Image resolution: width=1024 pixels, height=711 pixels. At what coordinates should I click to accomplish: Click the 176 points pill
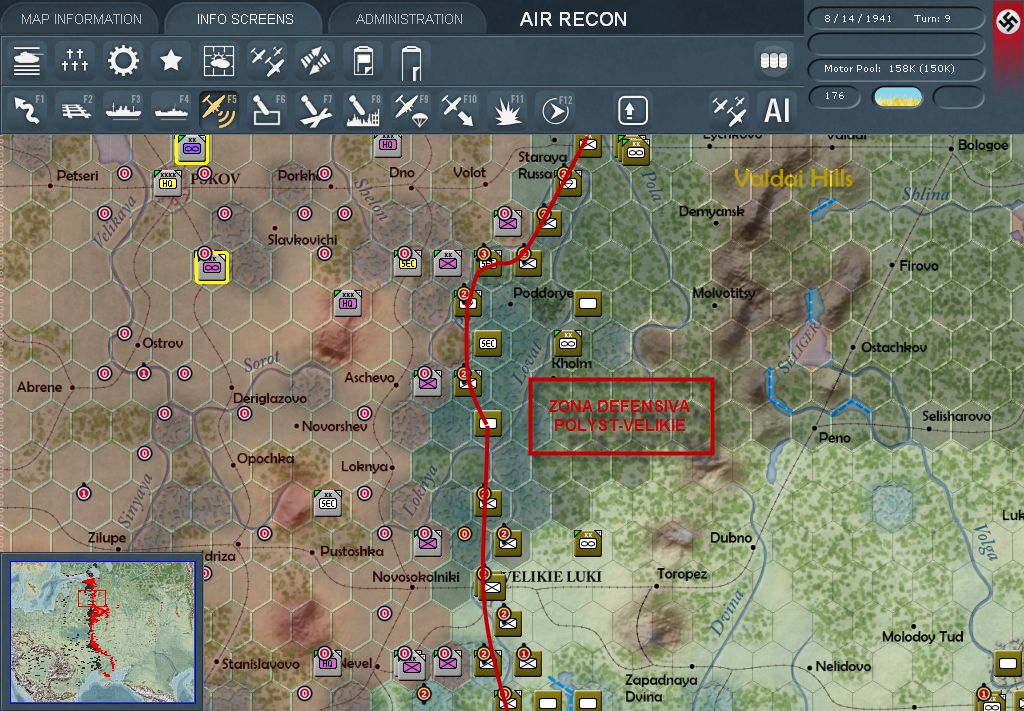835,96
